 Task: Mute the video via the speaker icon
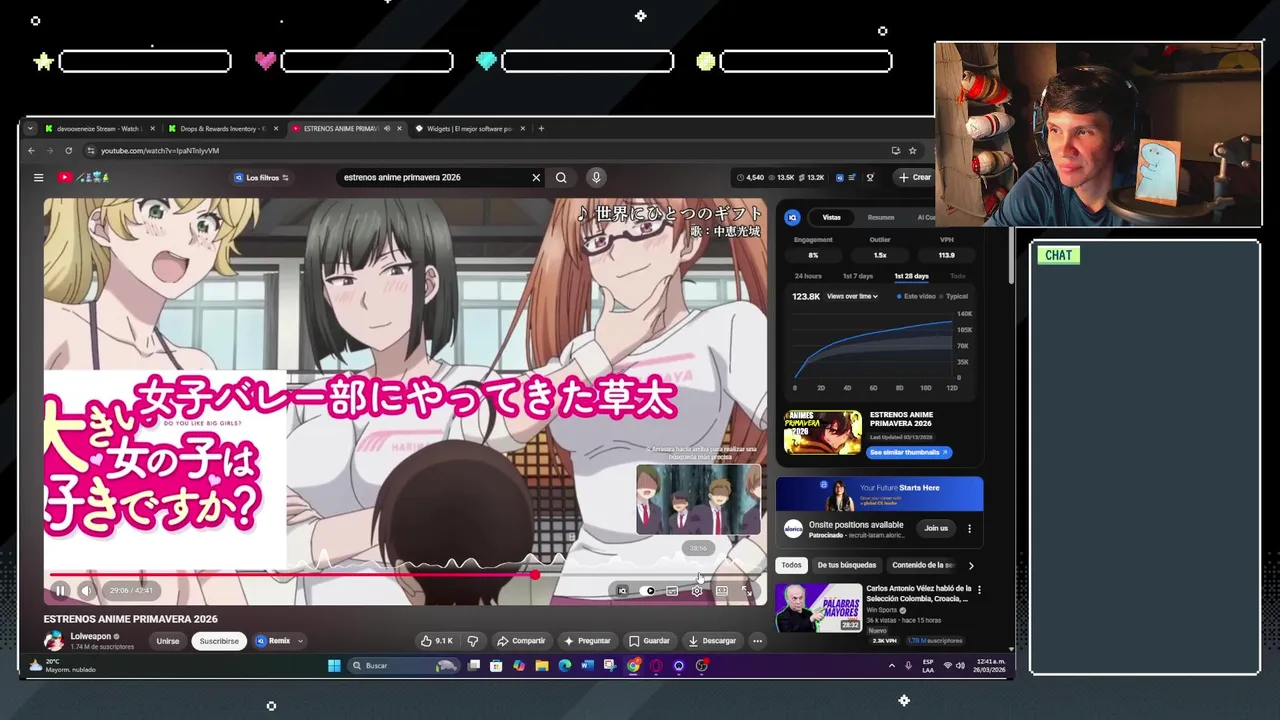(x=86, y=591)
